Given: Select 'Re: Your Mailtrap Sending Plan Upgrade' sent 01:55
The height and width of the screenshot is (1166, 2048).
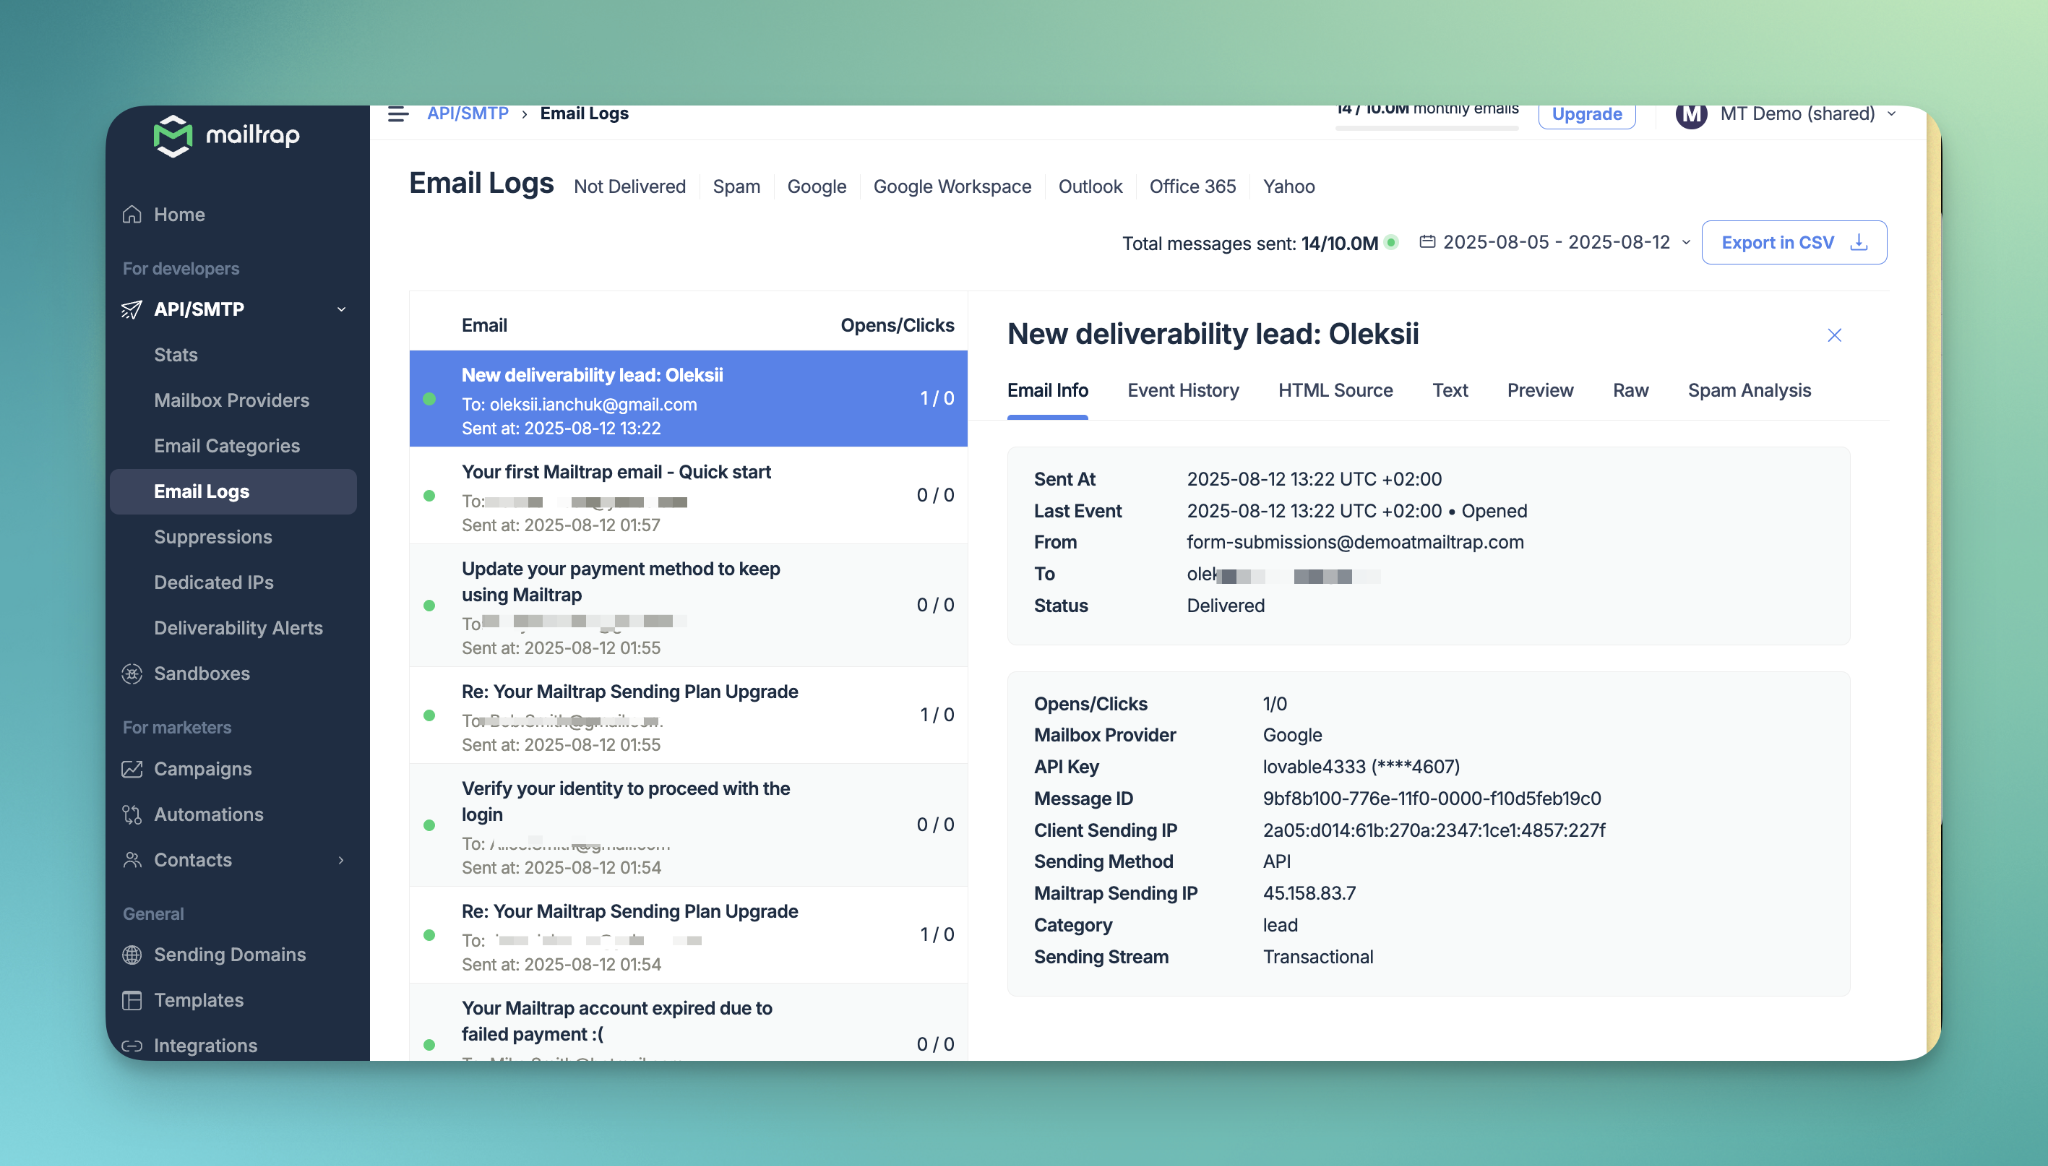Looking at the screenshot, I should (688, 716).
